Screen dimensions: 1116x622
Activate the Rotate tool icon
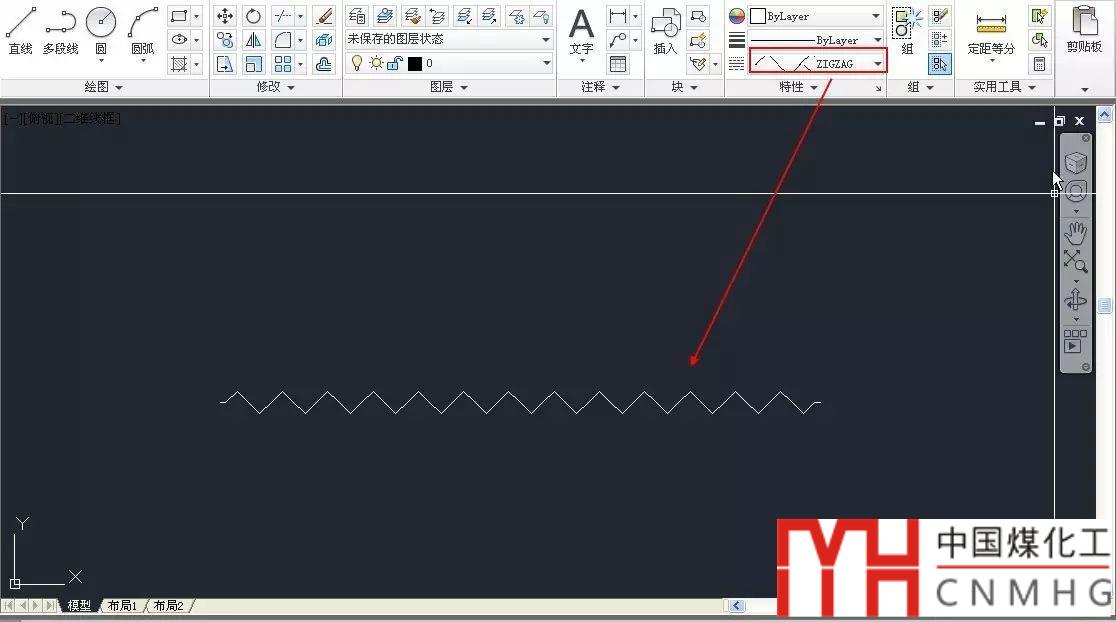pos(254,16)
